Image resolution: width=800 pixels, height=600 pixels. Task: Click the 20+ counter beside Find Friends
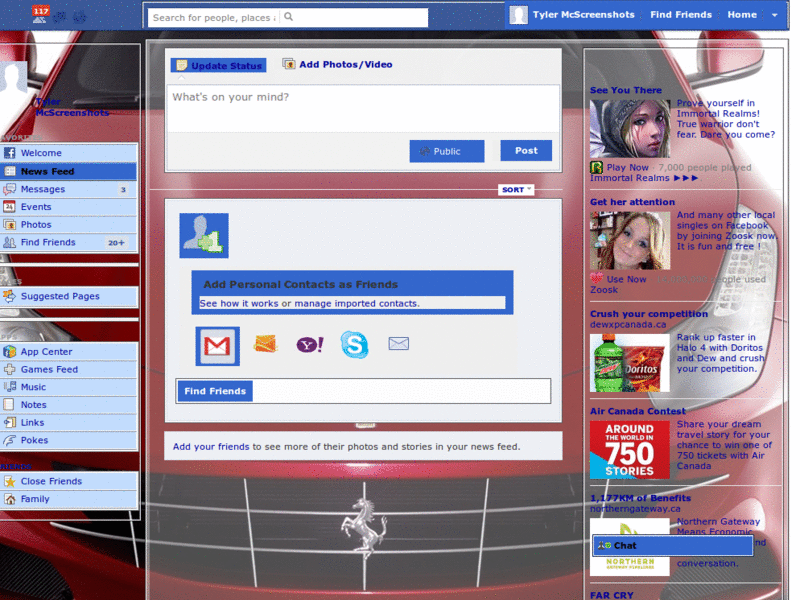(x=116, y=243)
